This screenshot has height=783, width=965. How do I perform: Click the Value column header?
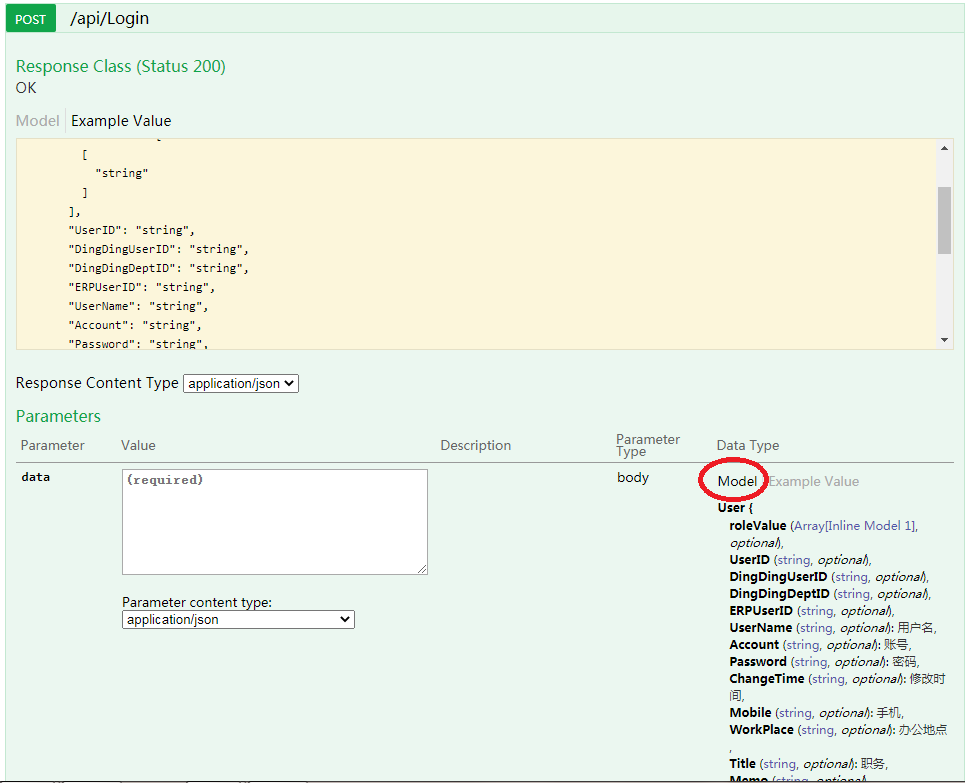point(138,445)
